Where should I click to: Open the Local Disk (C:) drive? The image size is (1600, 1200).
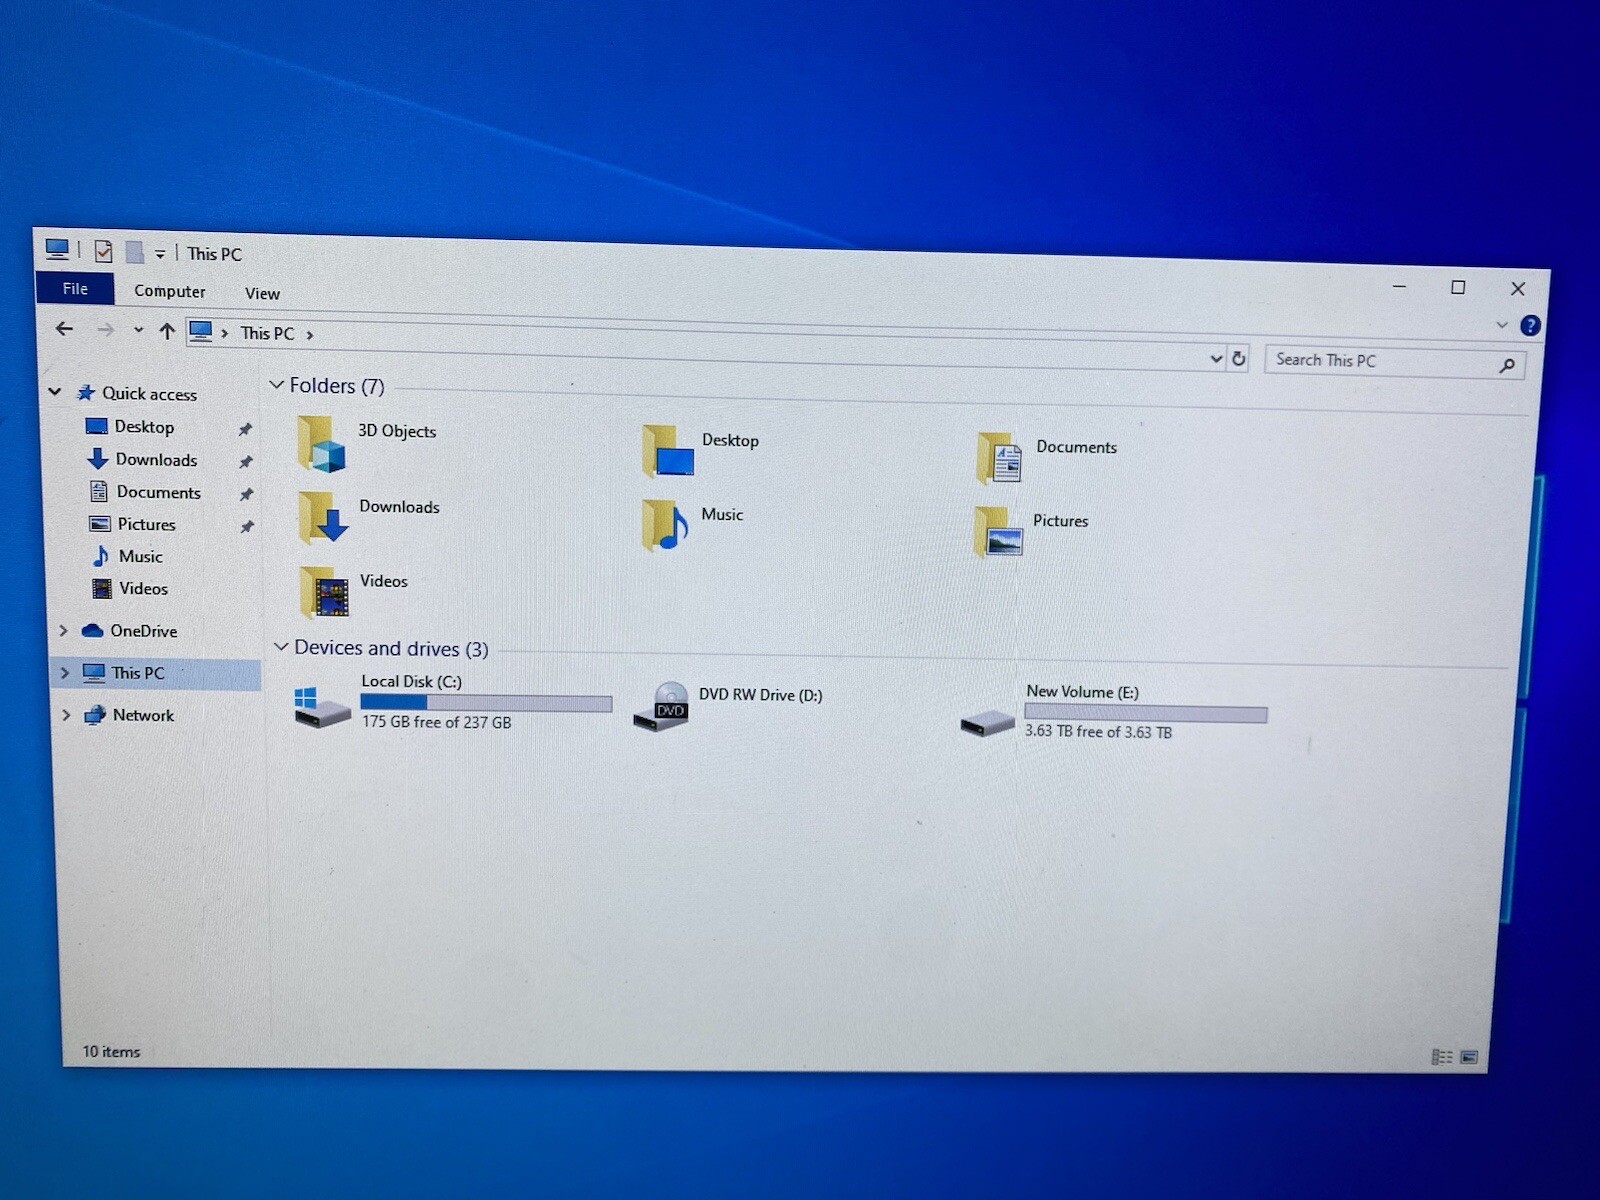click(x=322, y=705)
